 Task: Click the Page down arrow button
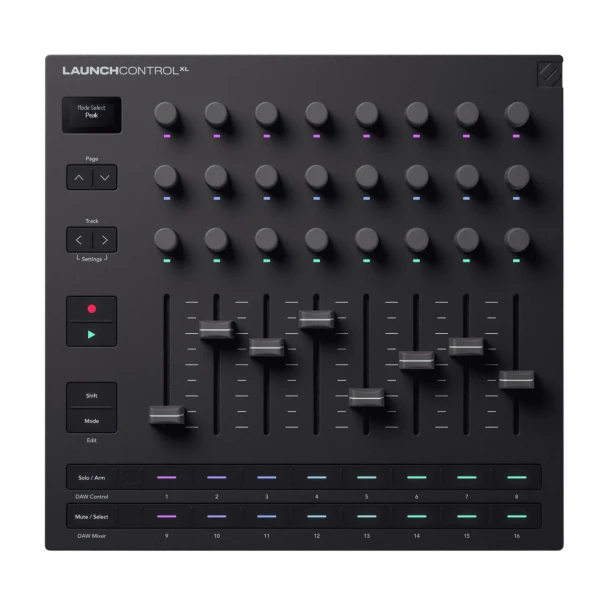coord(105,178)
